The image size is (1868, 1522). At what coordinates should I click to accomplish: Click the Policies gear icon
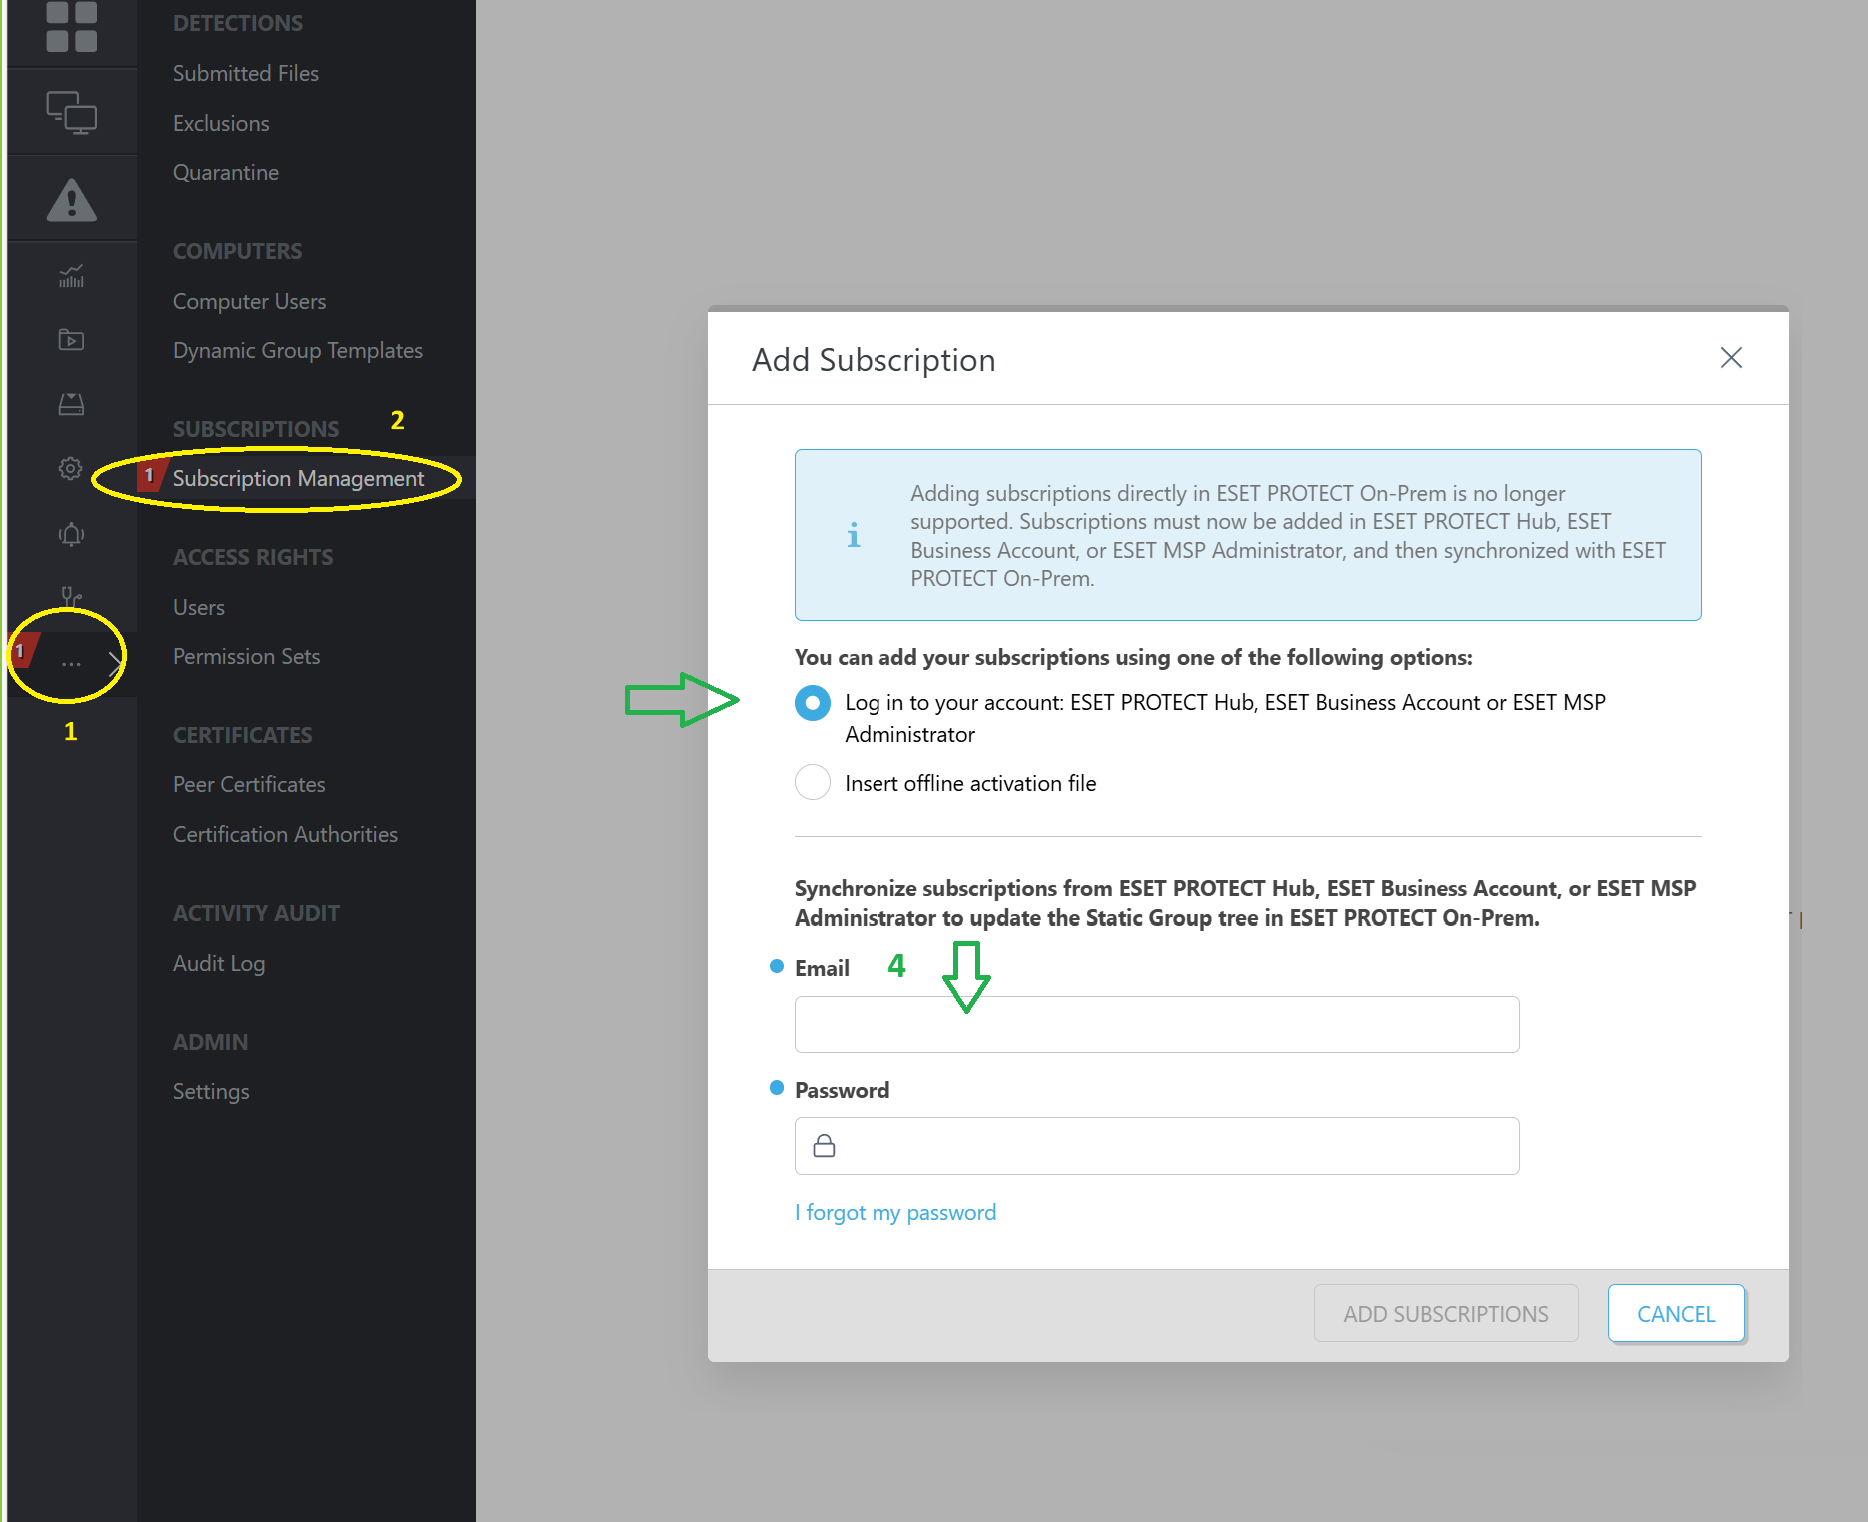[x=71, y=468]
